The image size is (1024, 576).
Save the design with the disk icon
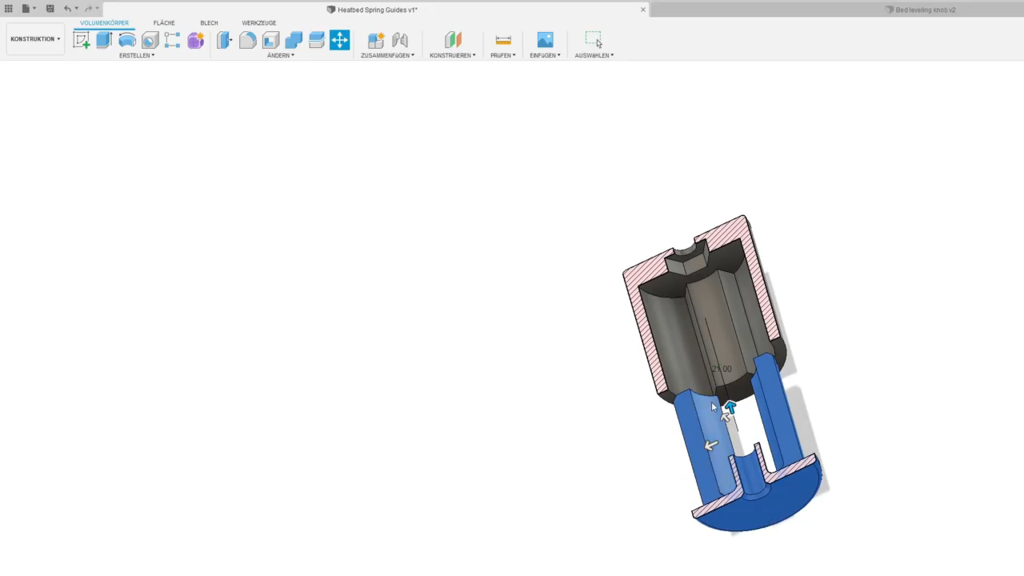(x=50, y=8)
